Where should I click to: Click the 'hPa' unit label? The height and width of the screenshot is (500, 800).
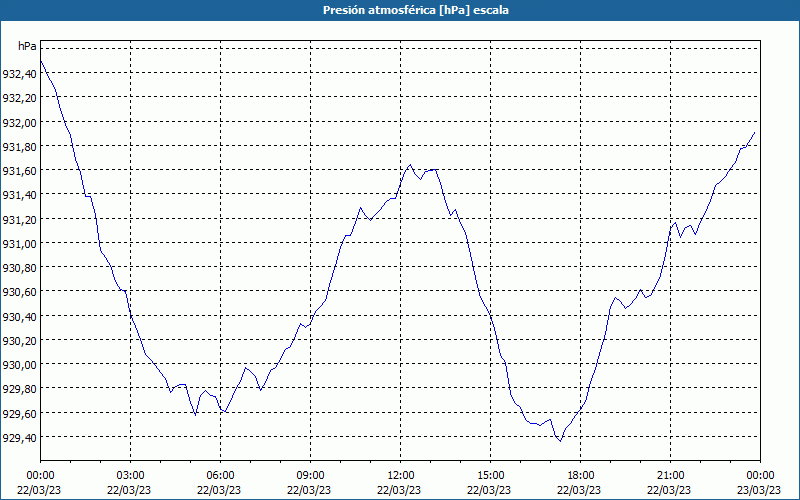(27, 46)
